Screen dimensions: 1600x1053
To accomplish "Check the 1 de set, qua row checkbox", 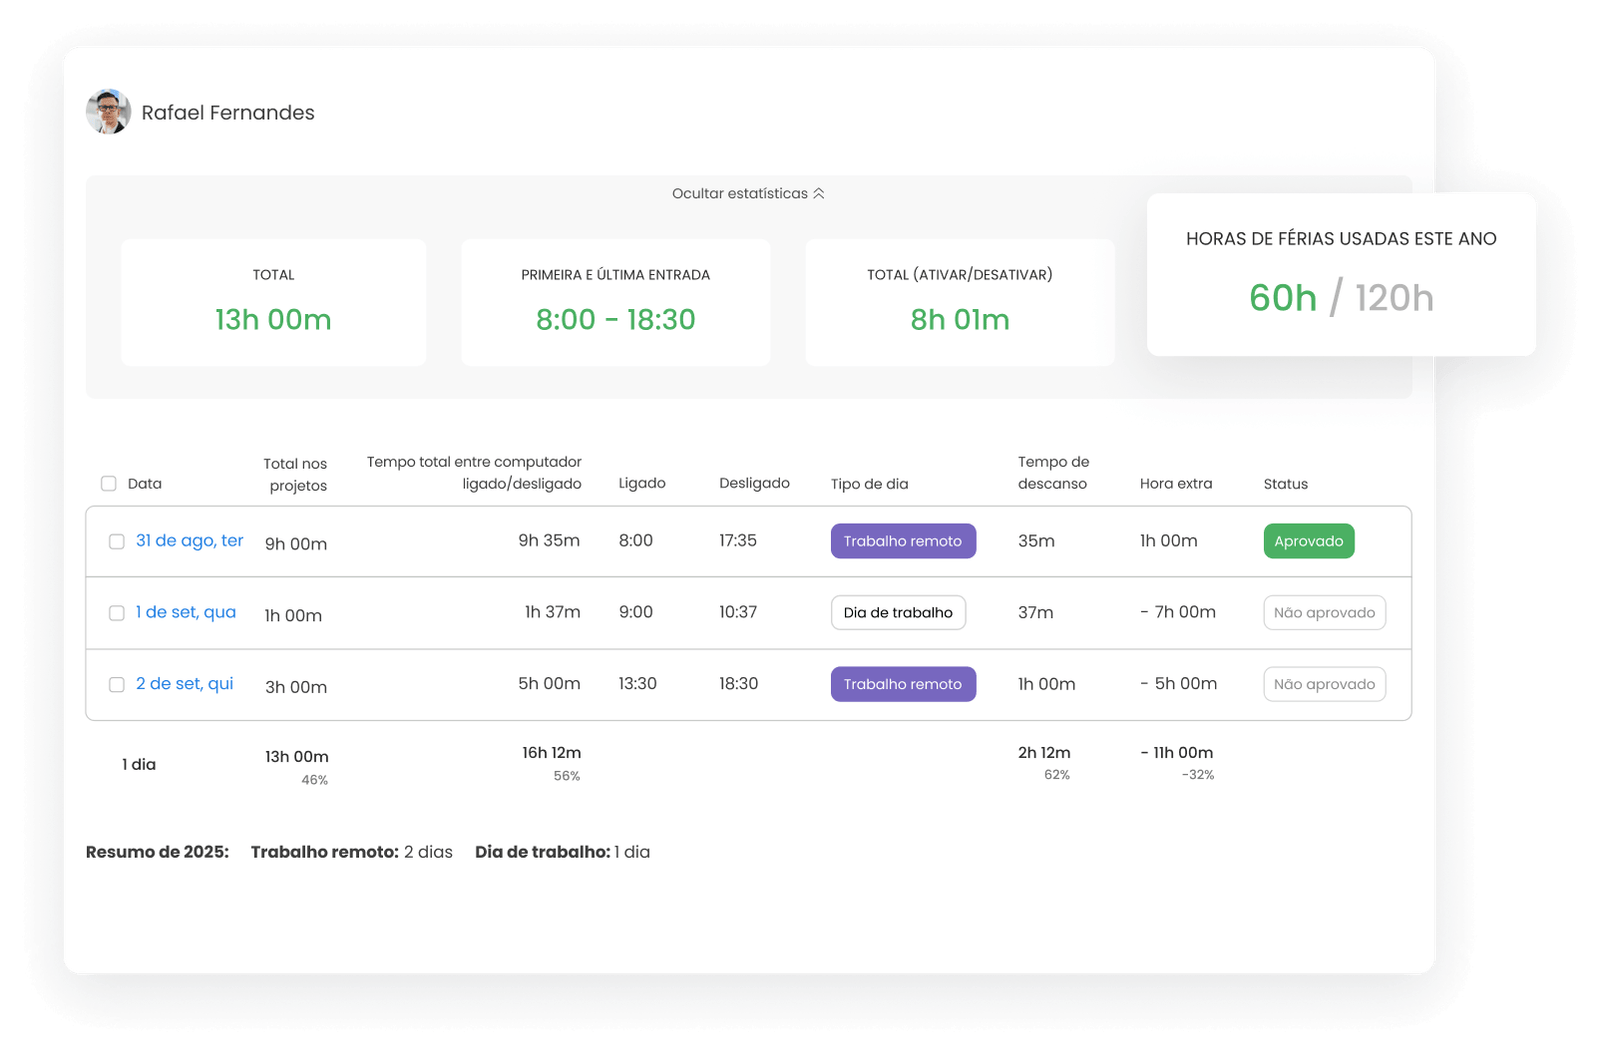I will point(117,613).
